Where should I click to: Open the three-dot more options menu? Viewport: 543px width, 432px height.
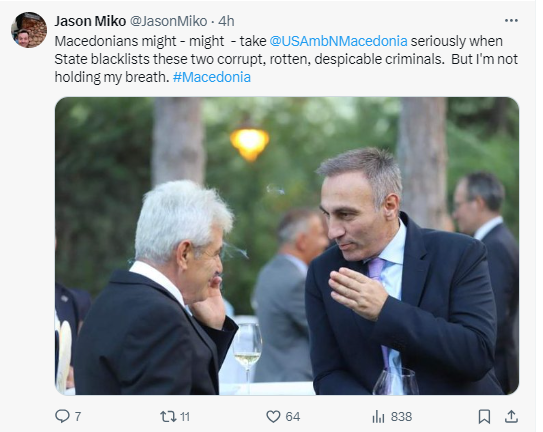point(511,20)
